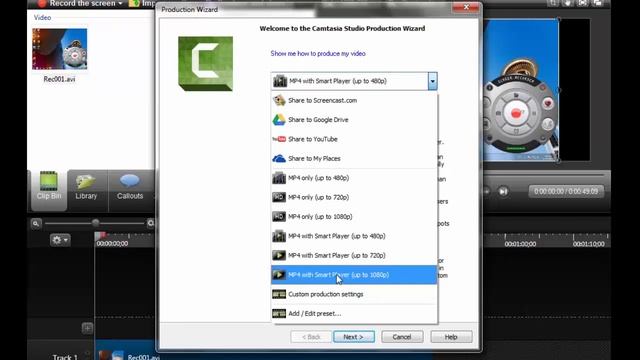The height and width of the screenshot is (360, 640).
Task: Open 'Show me how to produce my video' link
Action: (318, 53)
